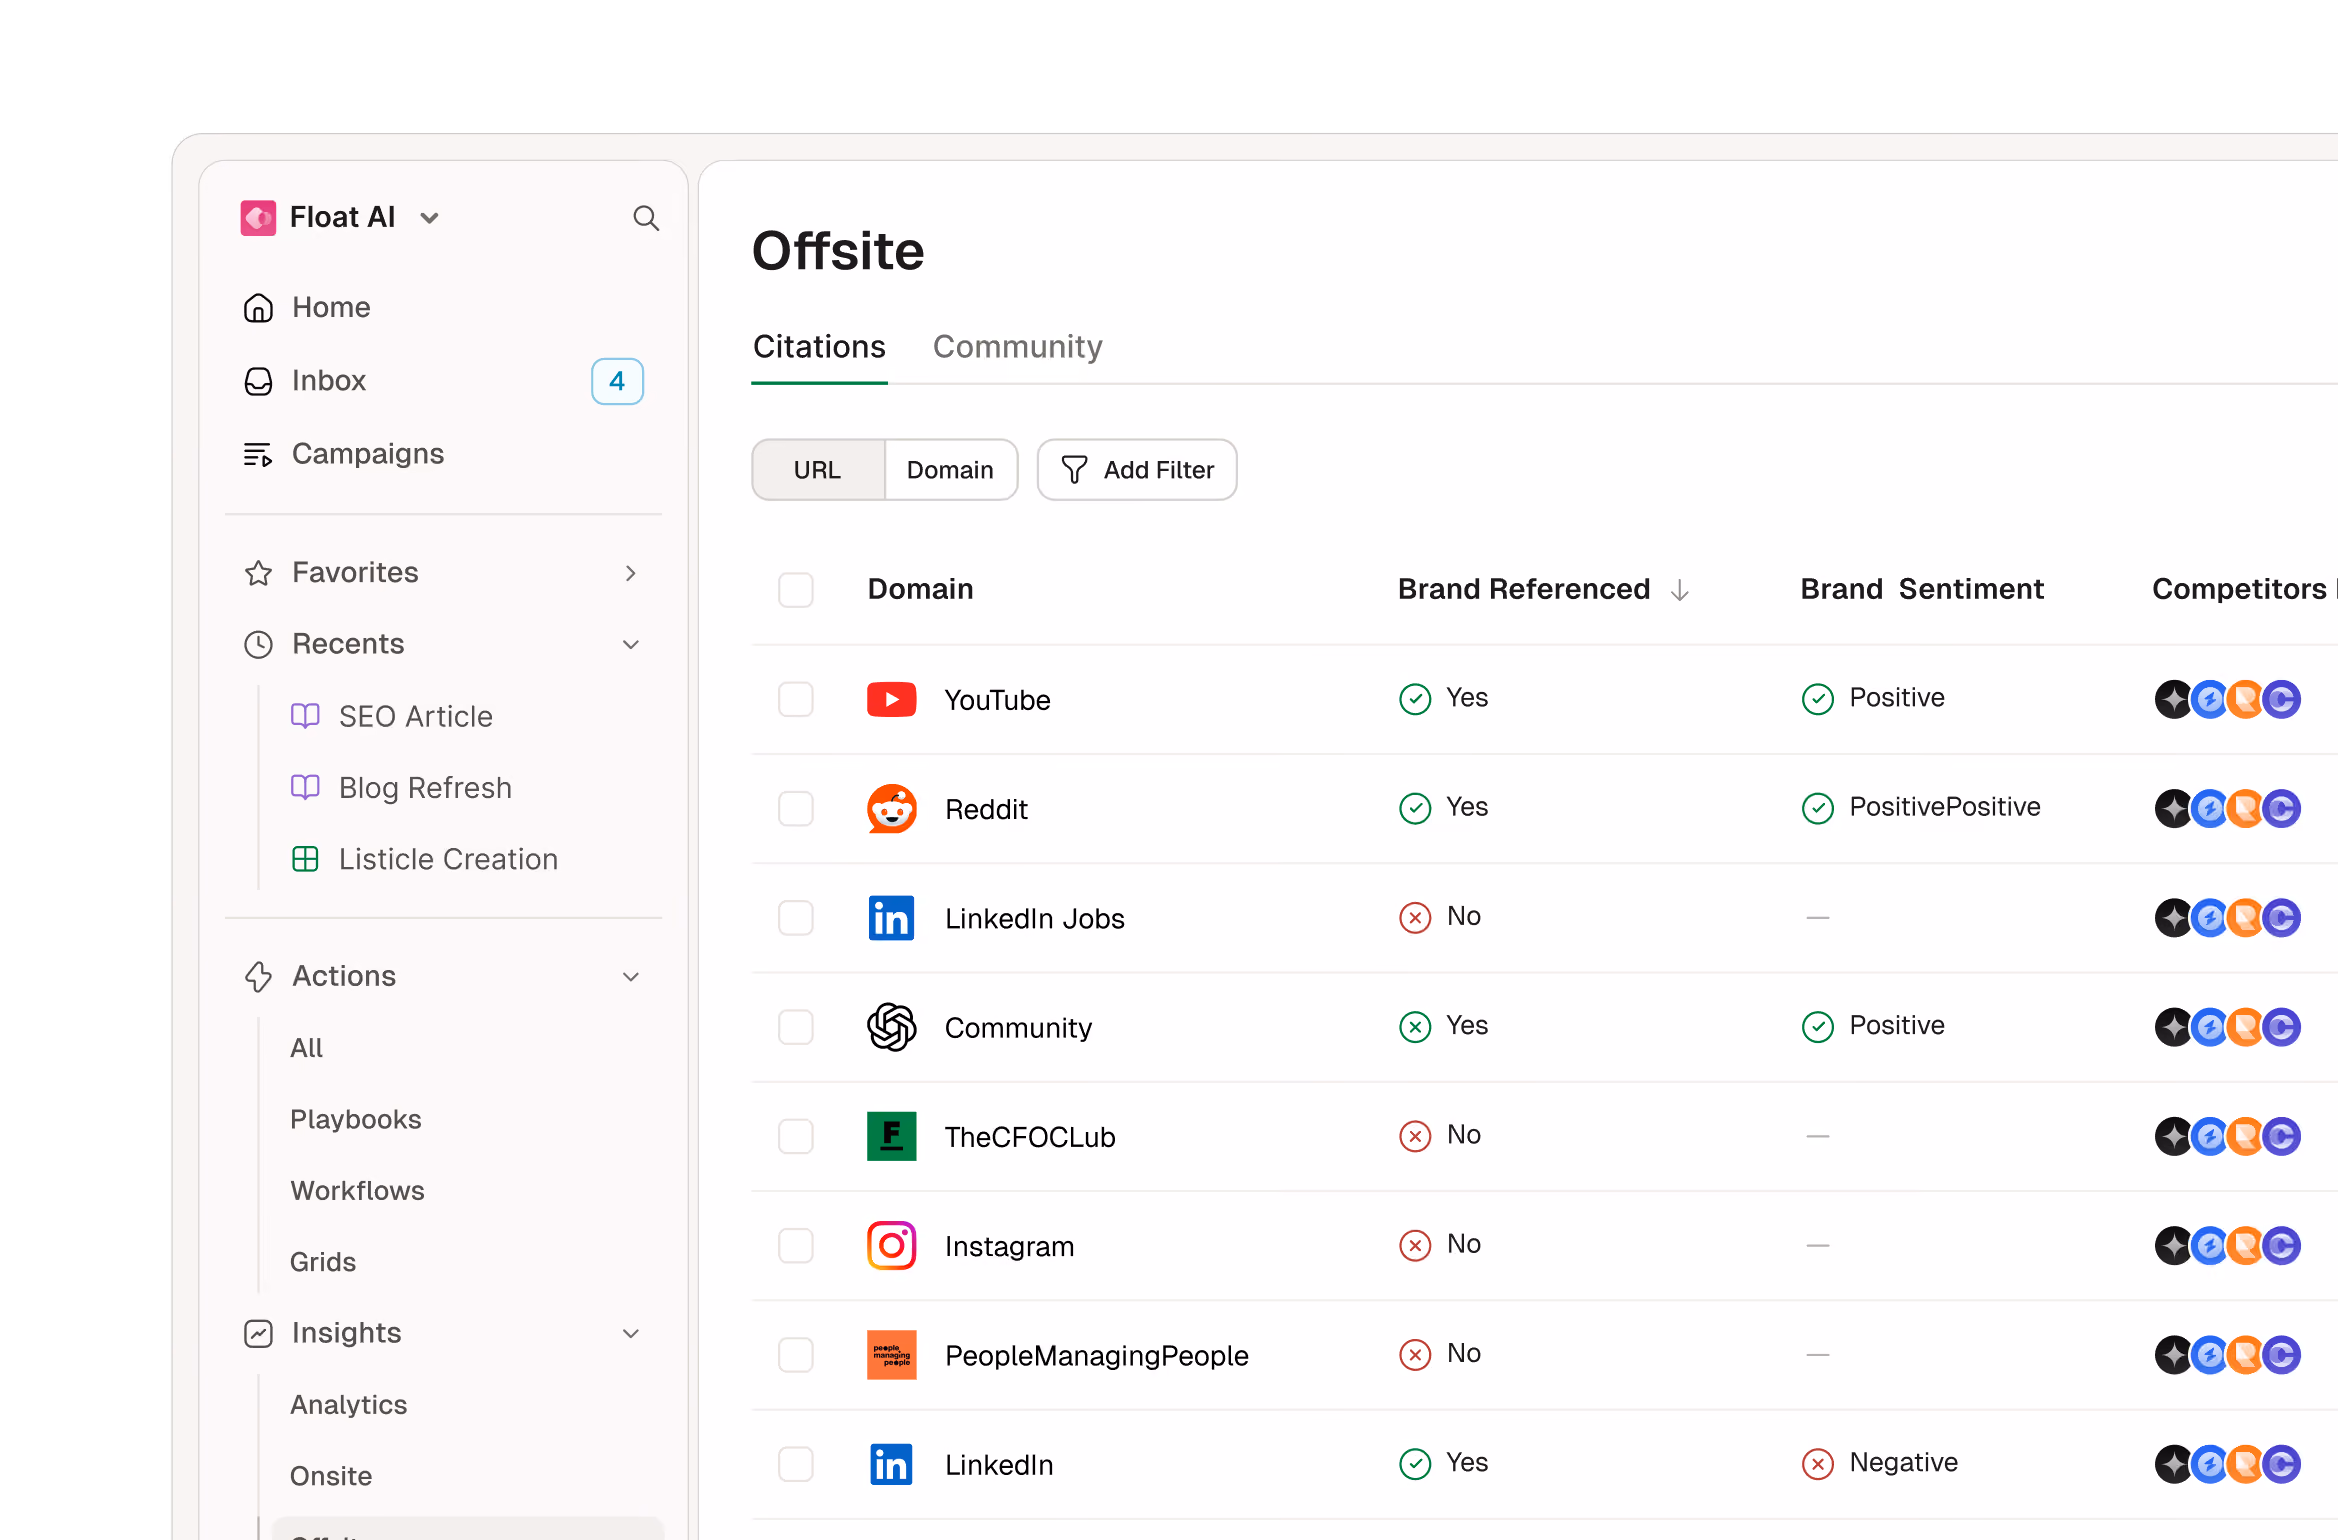Click the Instagram logo icon
The width and height of the screenshot is (2338, 1540).
point(891,1245)
